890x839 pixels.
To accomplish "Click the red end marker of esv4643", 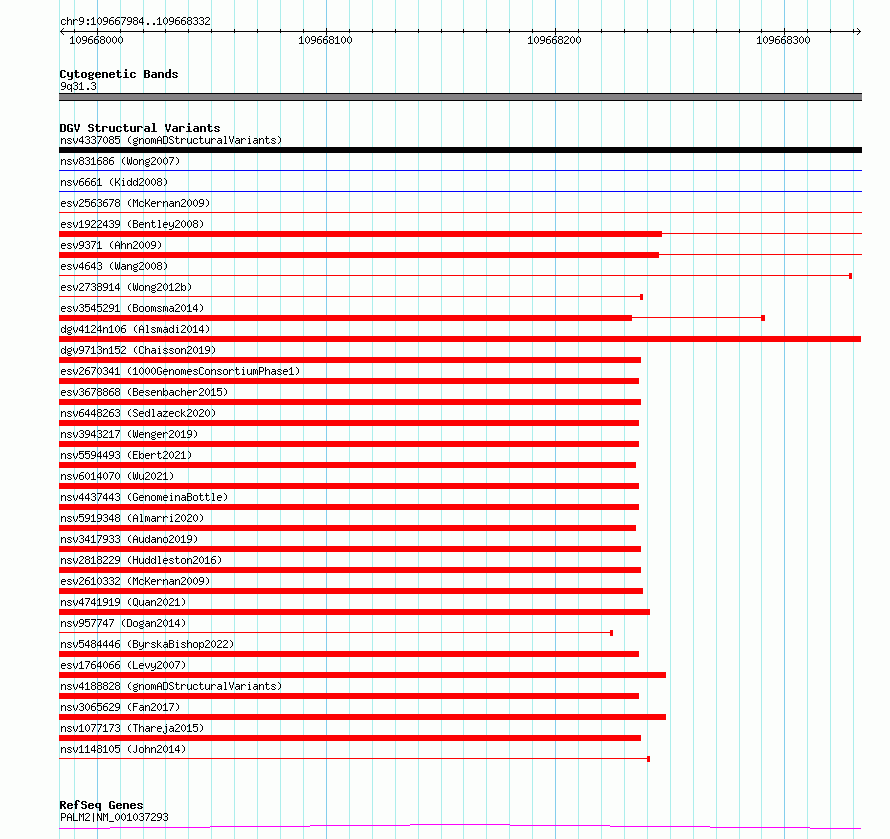I will click(850, 276).
